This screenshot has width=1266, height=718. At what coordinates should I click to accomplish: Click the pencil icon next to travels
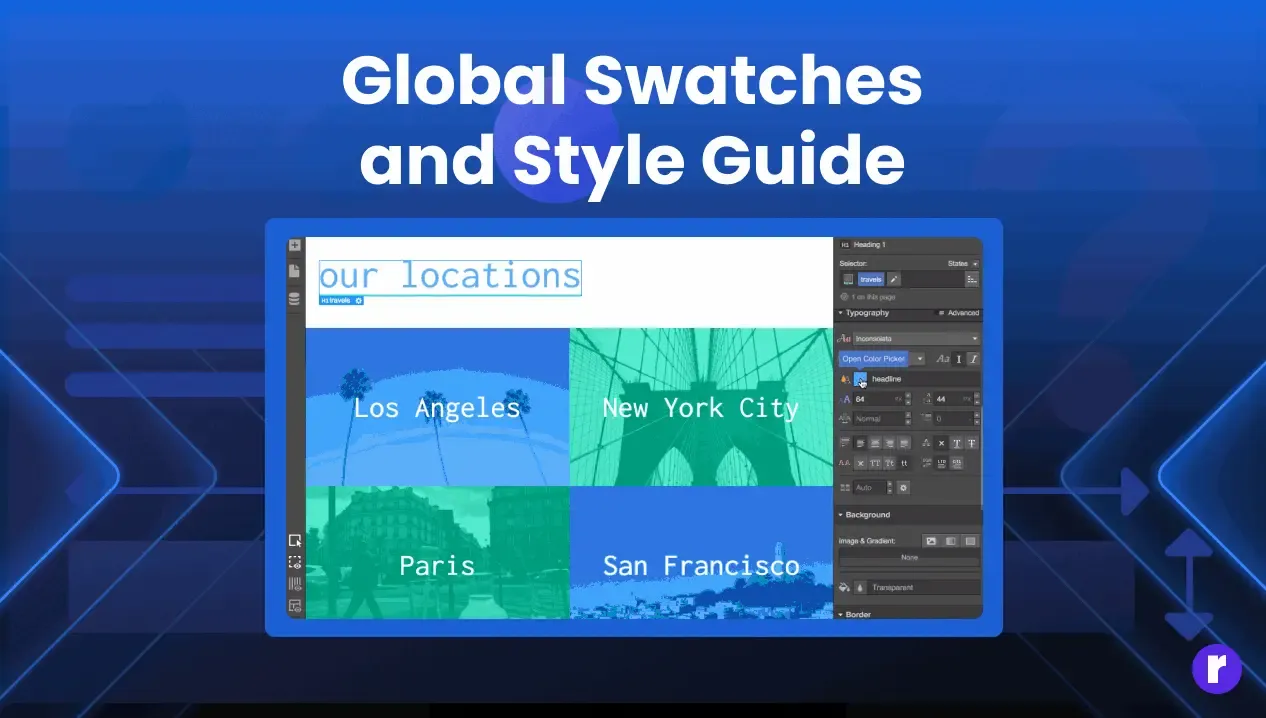(894, 279)
